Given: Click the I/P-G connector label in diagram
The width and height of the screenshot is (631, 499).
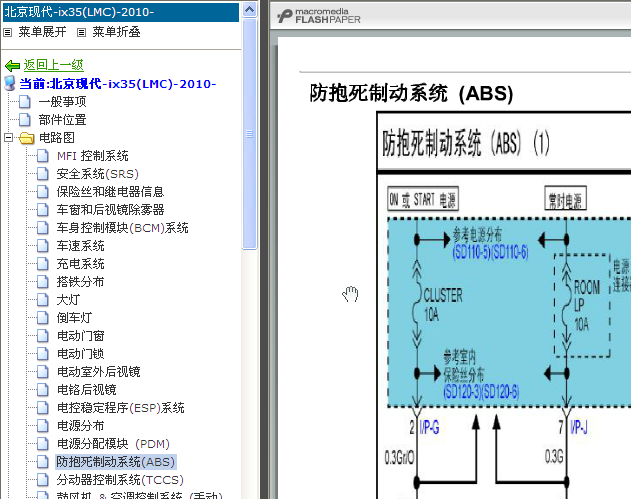Looking at the screenshot, I should [429, 427].
